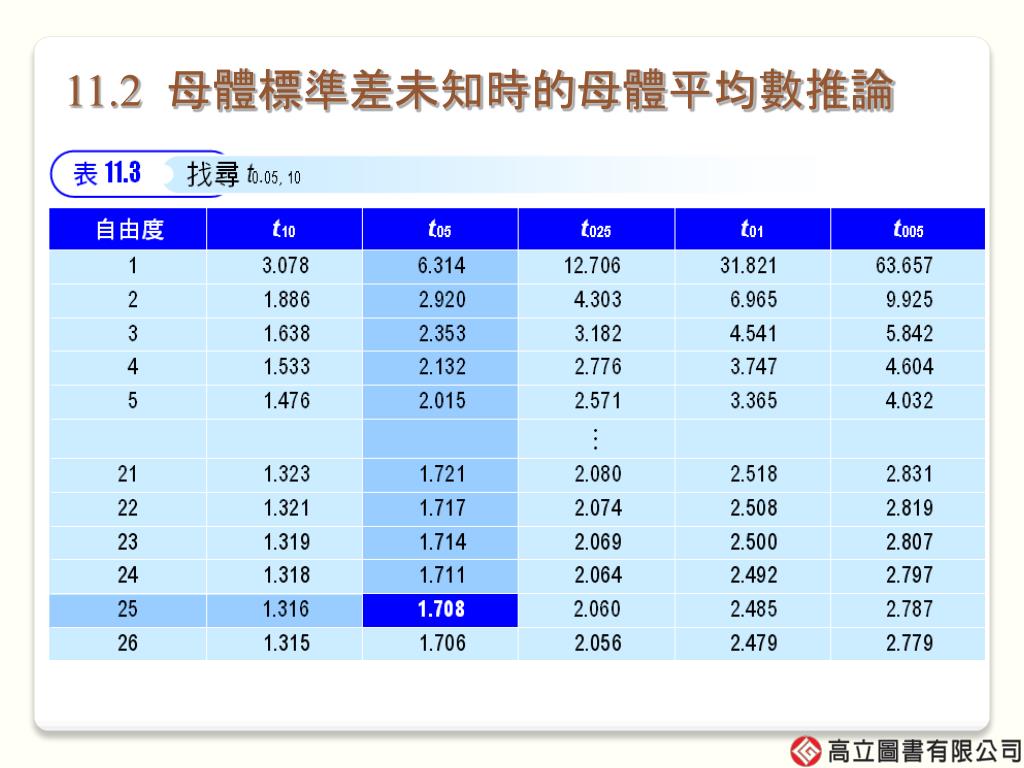Click the value 12.706
The height and width of the screenshot is (768, 1024).
coord(592,266)
